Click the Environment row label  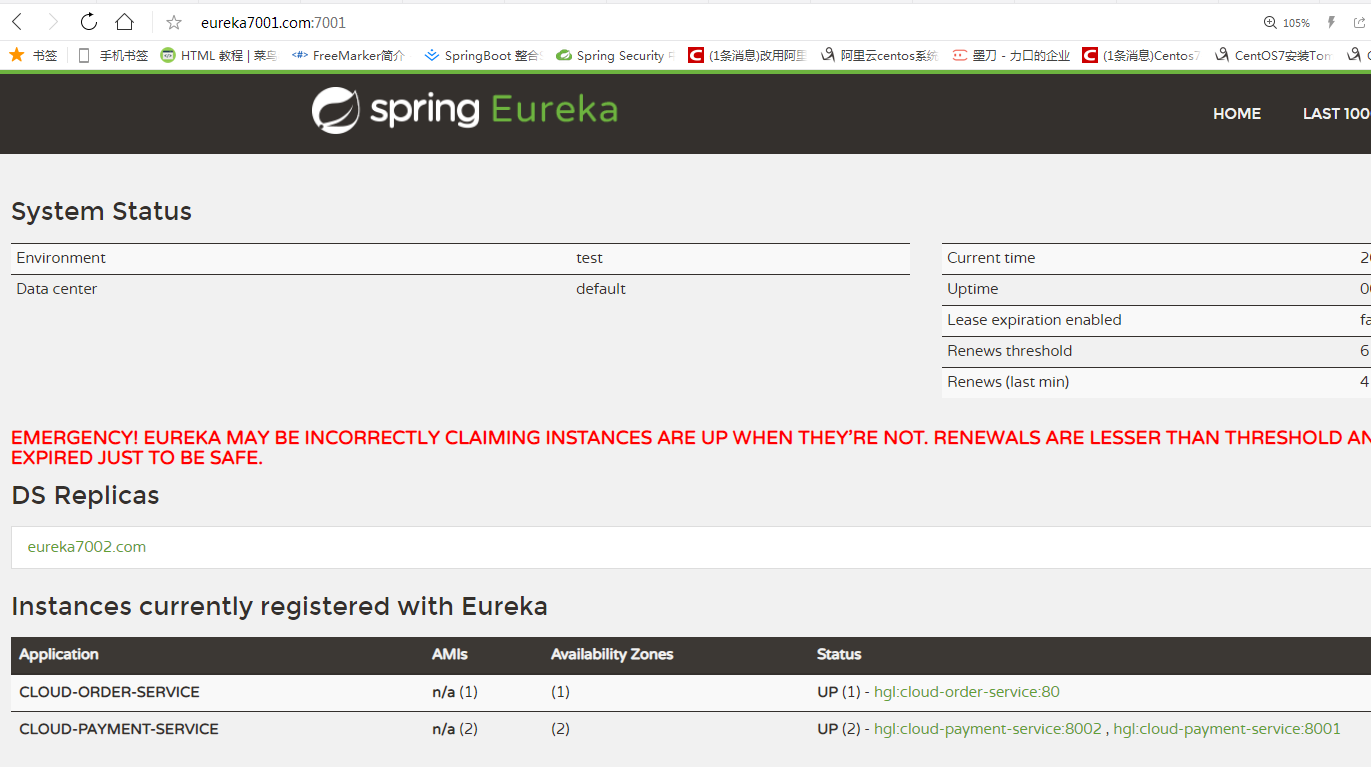(61, 258)
